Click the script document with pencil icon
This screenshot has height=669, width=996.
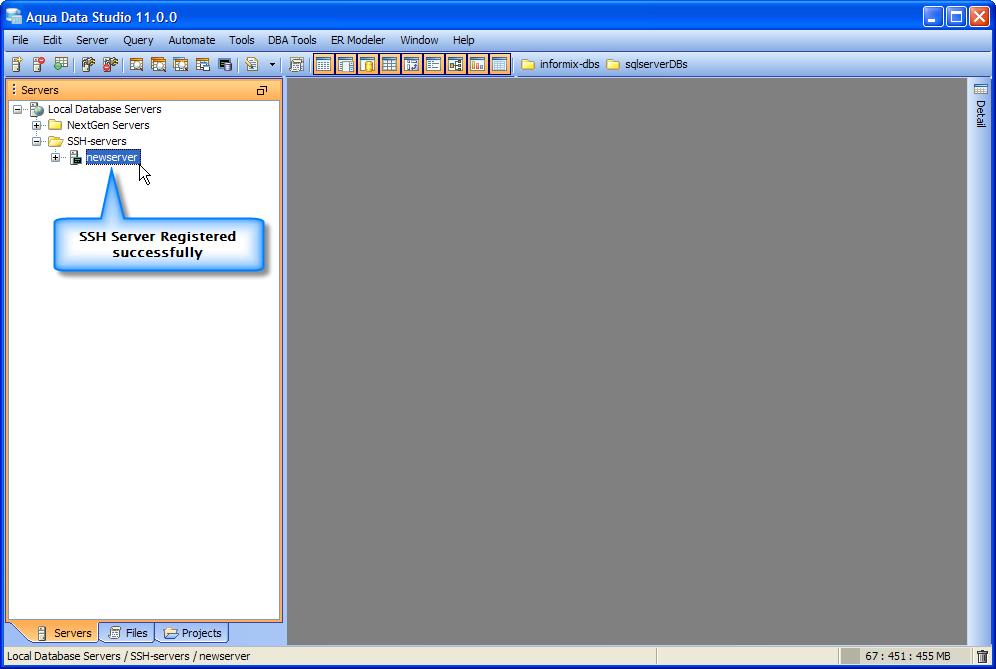click(x=252, y=64)
